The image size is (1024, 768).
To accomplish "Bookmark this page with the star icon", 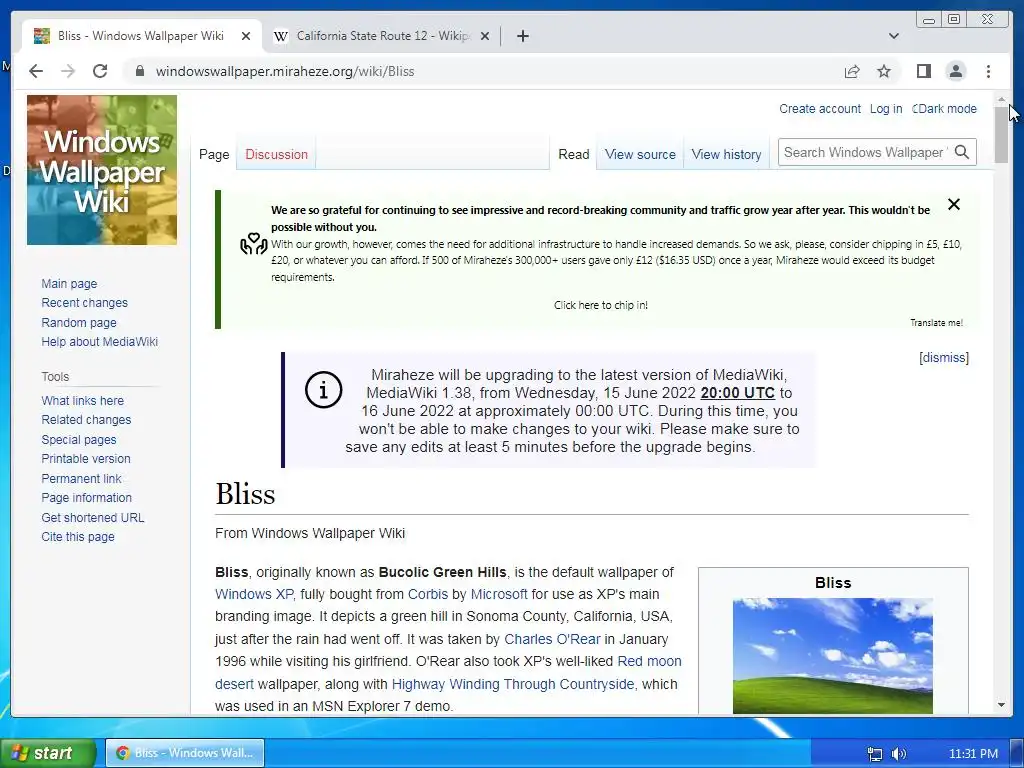I will 884,71.
